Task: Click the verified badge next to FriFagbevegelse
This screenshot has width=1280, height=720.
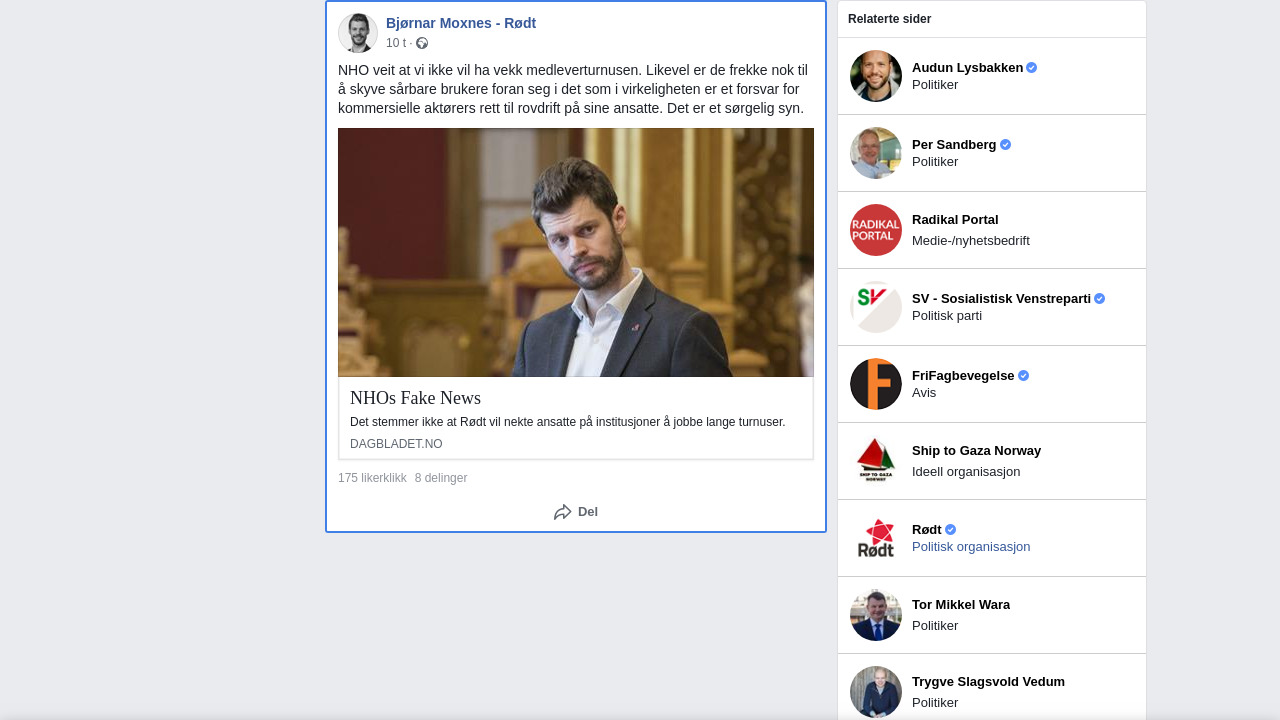Action: click(1023, 376)
